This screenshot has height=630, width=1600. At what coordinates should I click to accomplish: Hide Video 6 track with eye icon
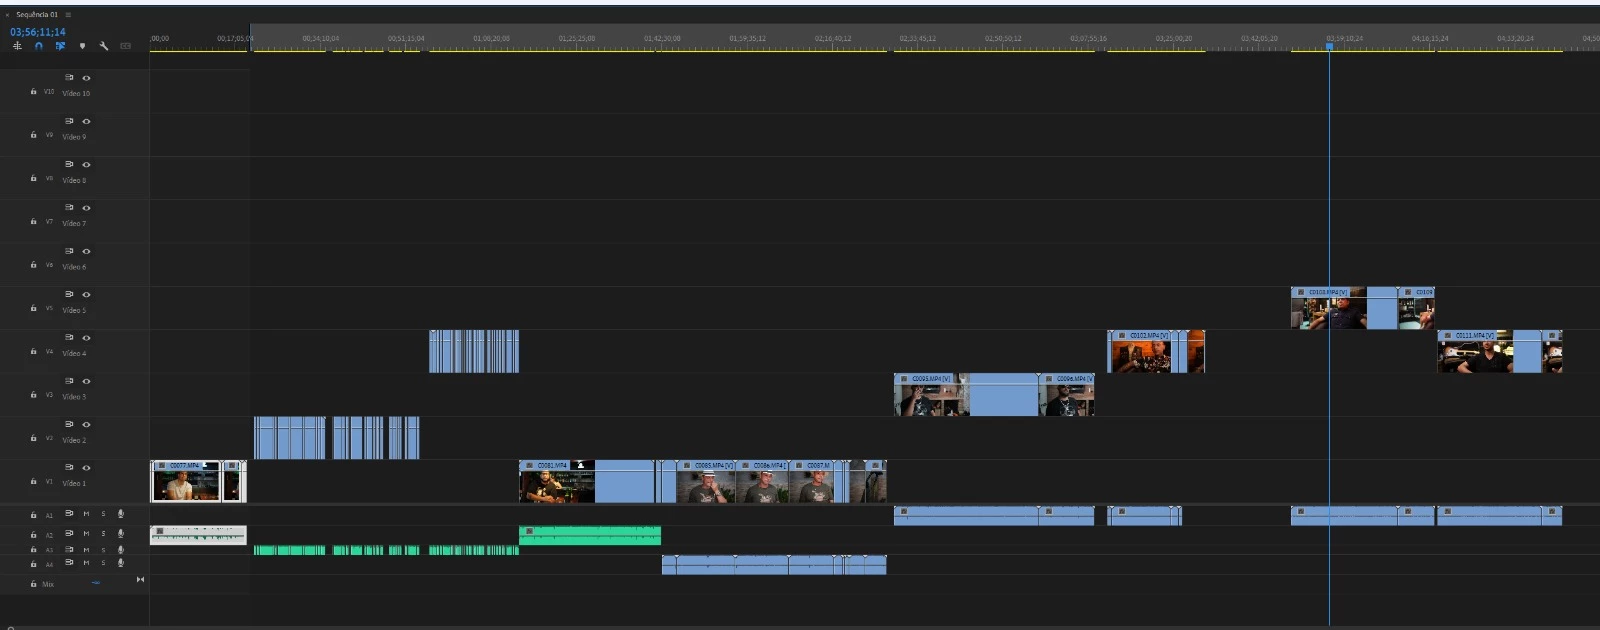(x=86, y=251)
